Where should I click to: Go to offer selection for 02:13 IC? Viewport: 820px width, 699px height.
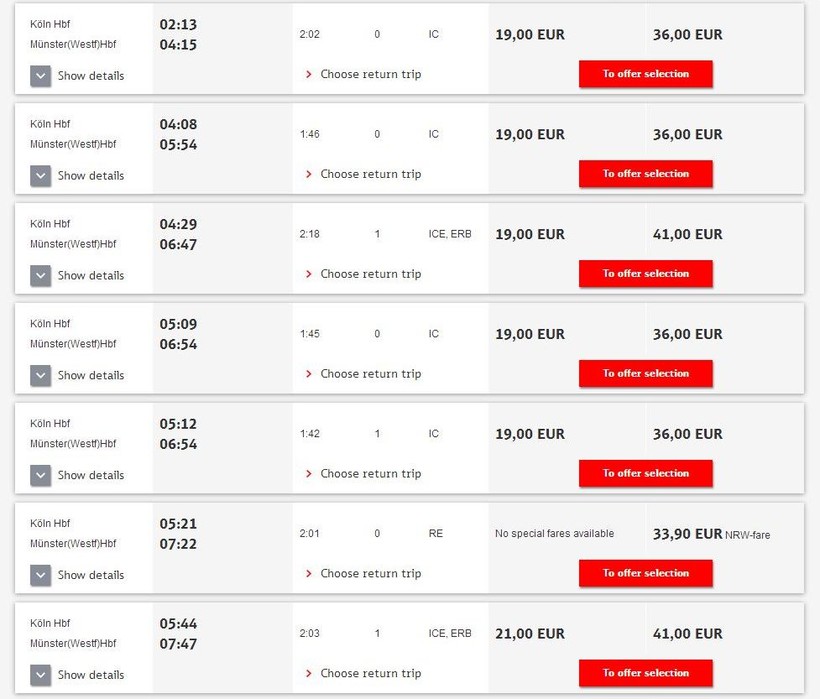pyautogui.click(x=645, y=74)
